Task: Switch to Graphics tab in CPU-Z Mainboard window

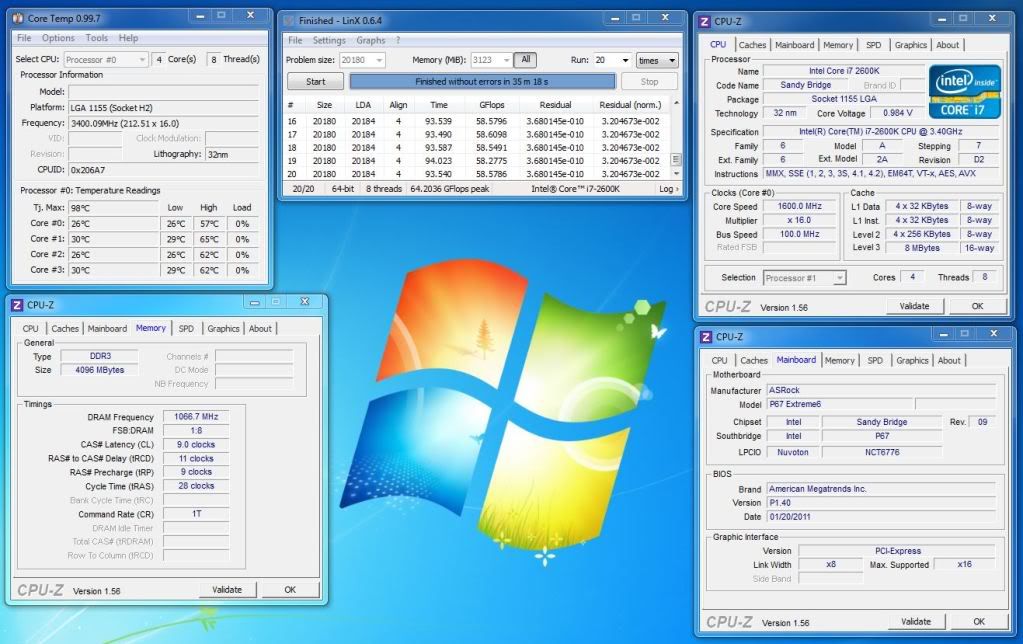Action: pos(912,360)
